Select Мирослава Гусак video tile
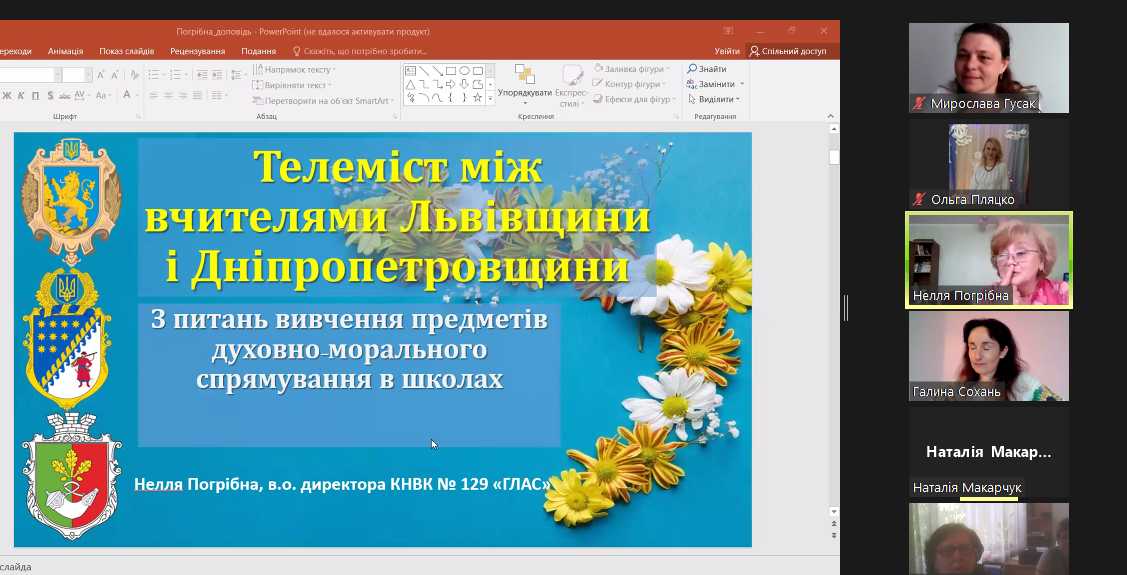 (x=988, y=68)
